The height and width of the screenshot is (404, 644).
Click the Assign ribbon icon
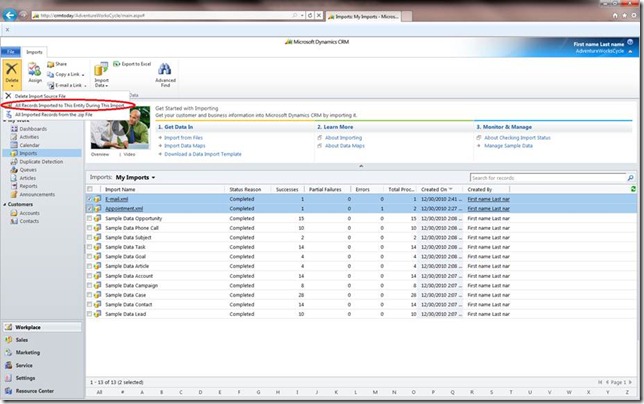[35, 72]
